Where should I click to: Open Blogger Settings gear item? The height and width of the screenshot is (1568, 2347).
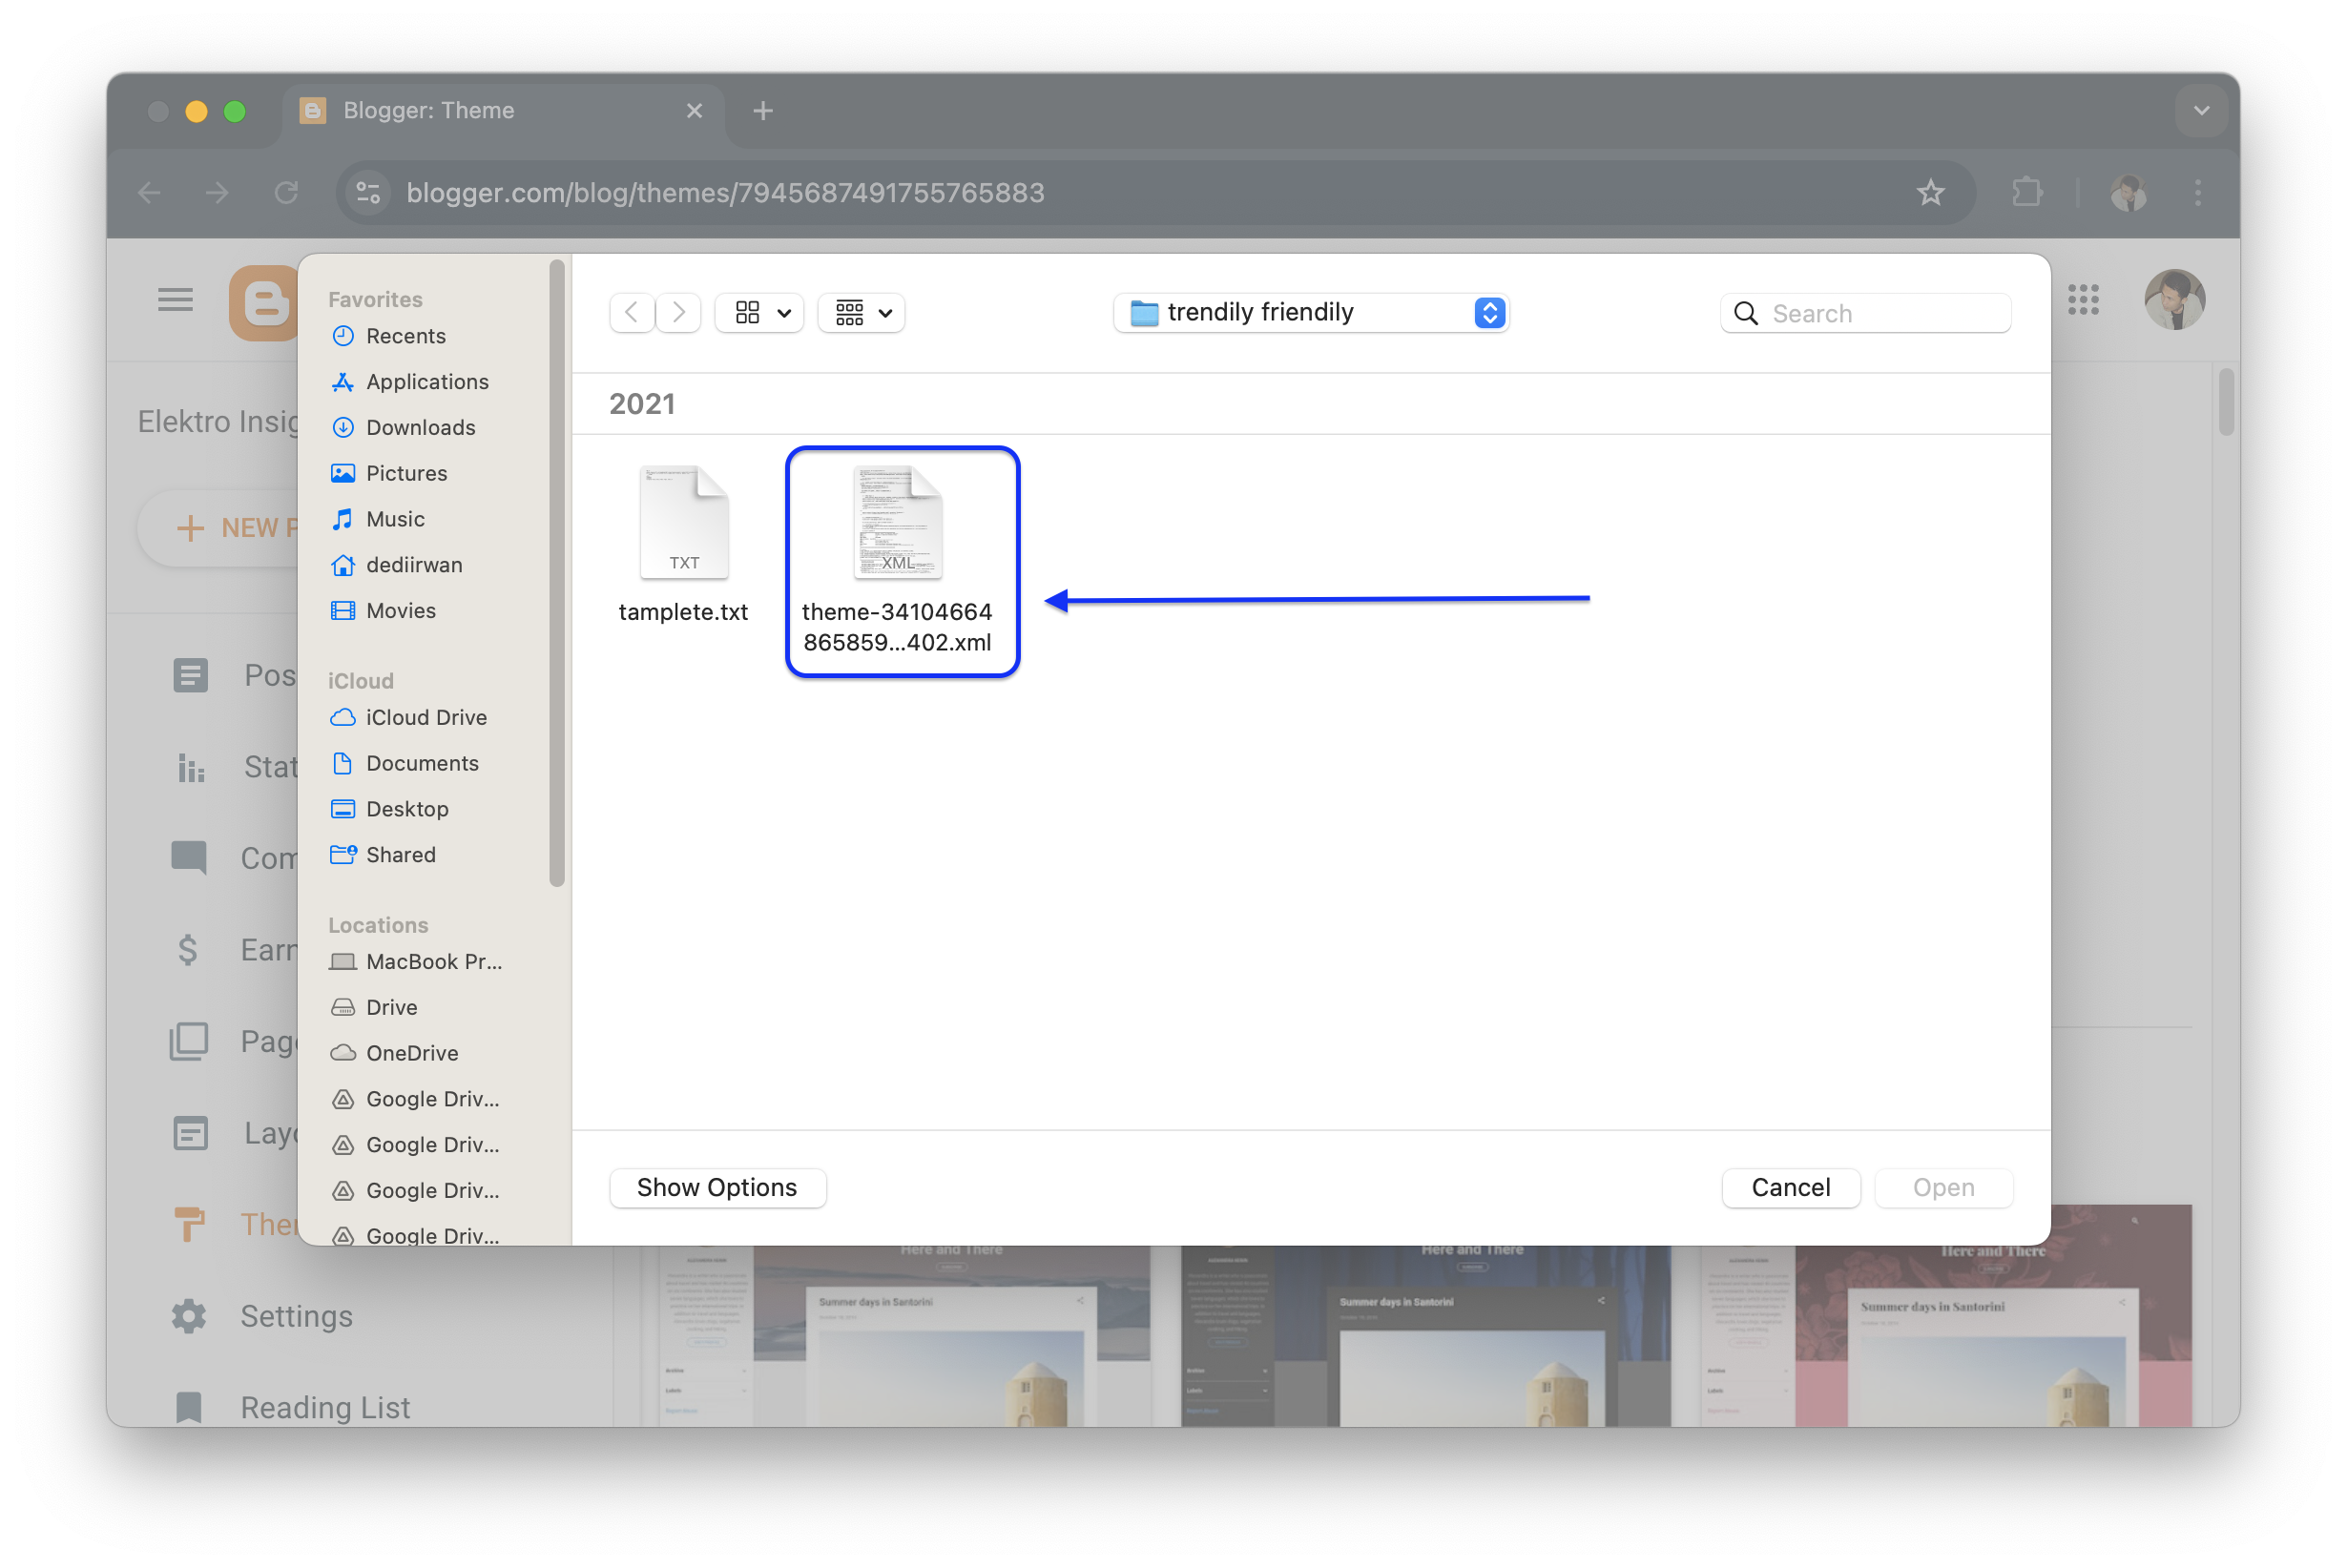(x=262, y=1316)
